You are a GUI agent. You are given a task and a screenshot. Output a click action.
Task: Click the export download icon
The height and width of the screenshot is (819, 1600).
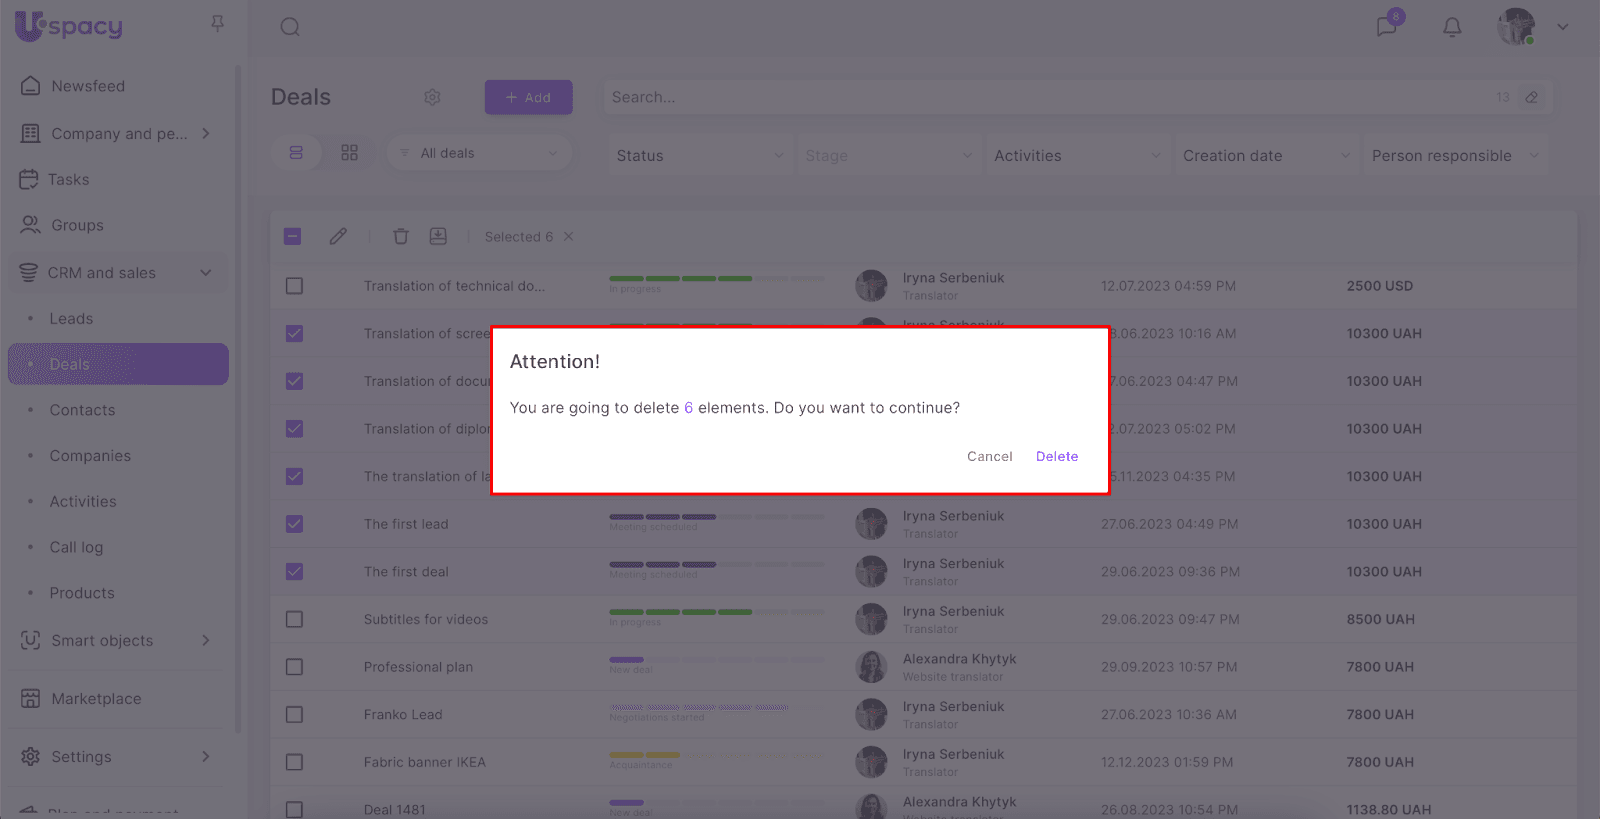click(438, 236)
